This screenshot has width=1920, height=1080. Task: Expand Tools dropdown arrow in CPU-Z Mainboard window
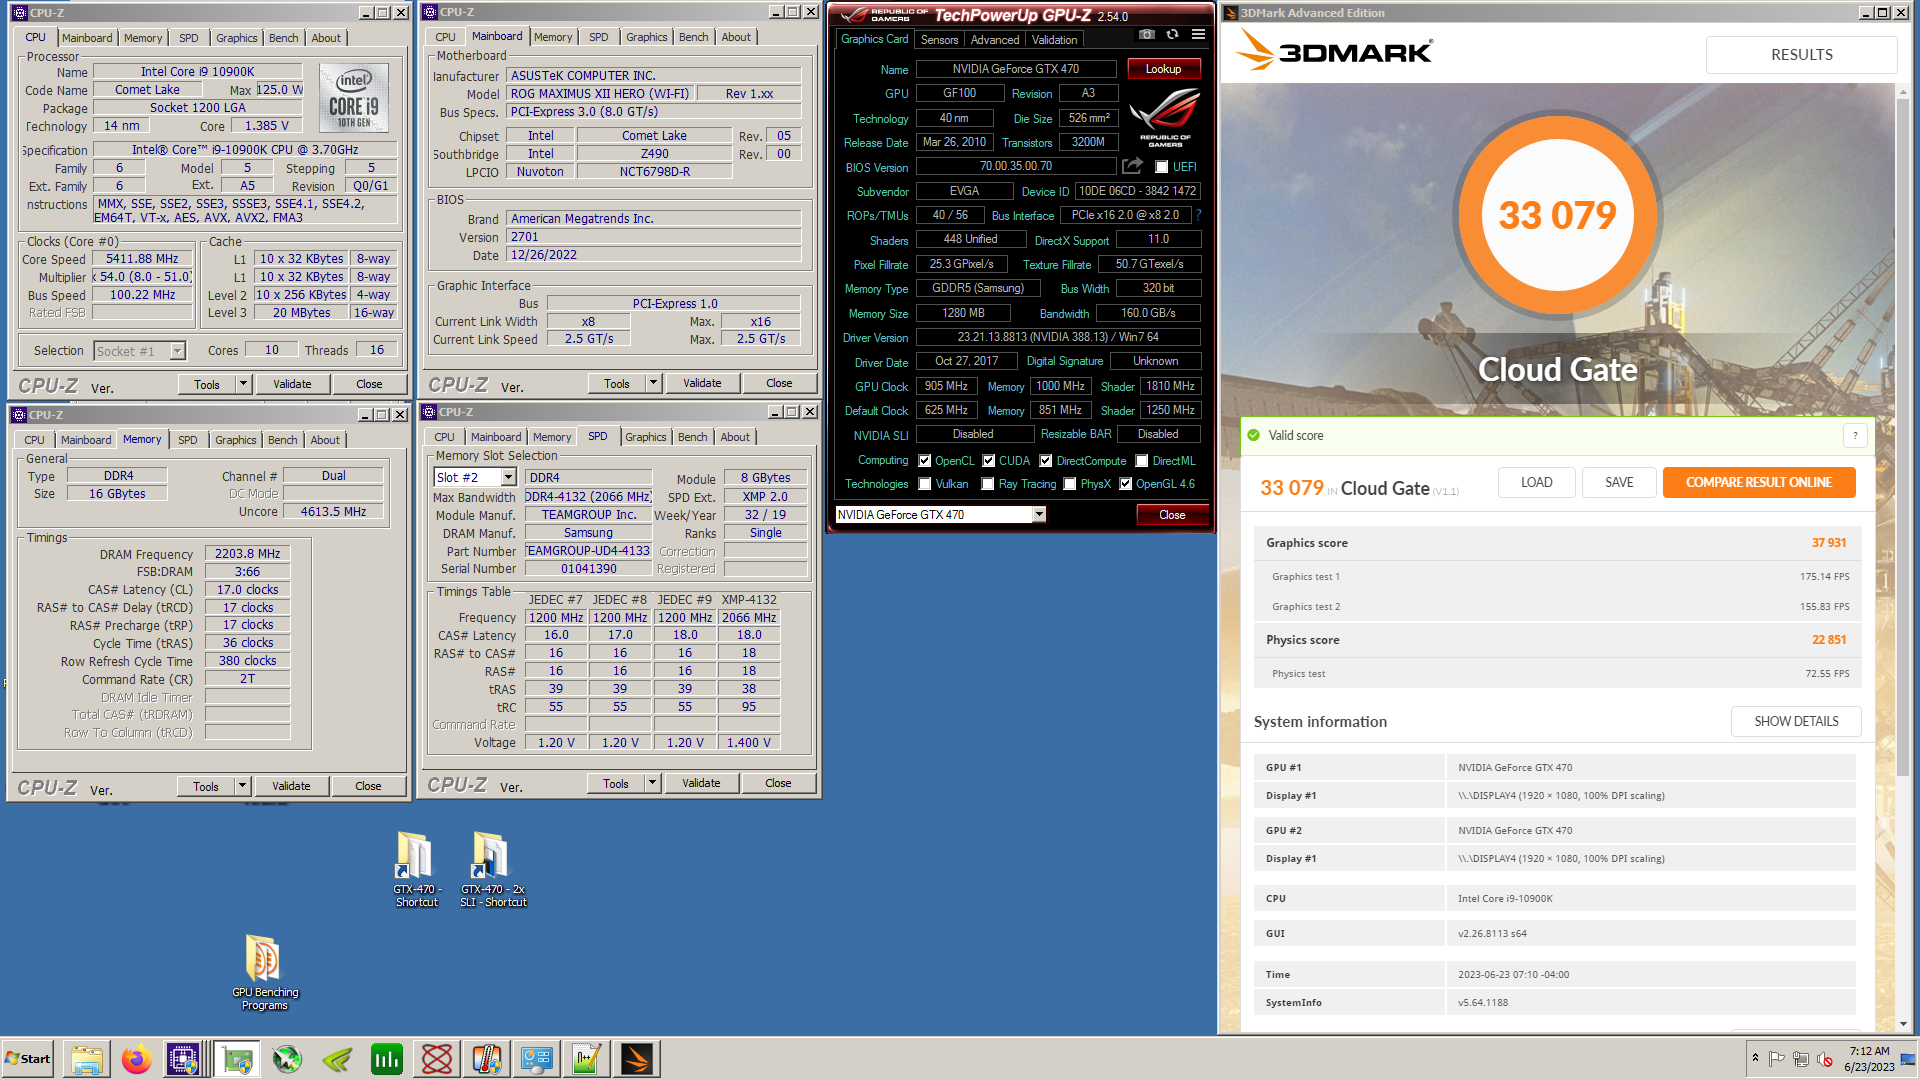(x=653, y=383)
